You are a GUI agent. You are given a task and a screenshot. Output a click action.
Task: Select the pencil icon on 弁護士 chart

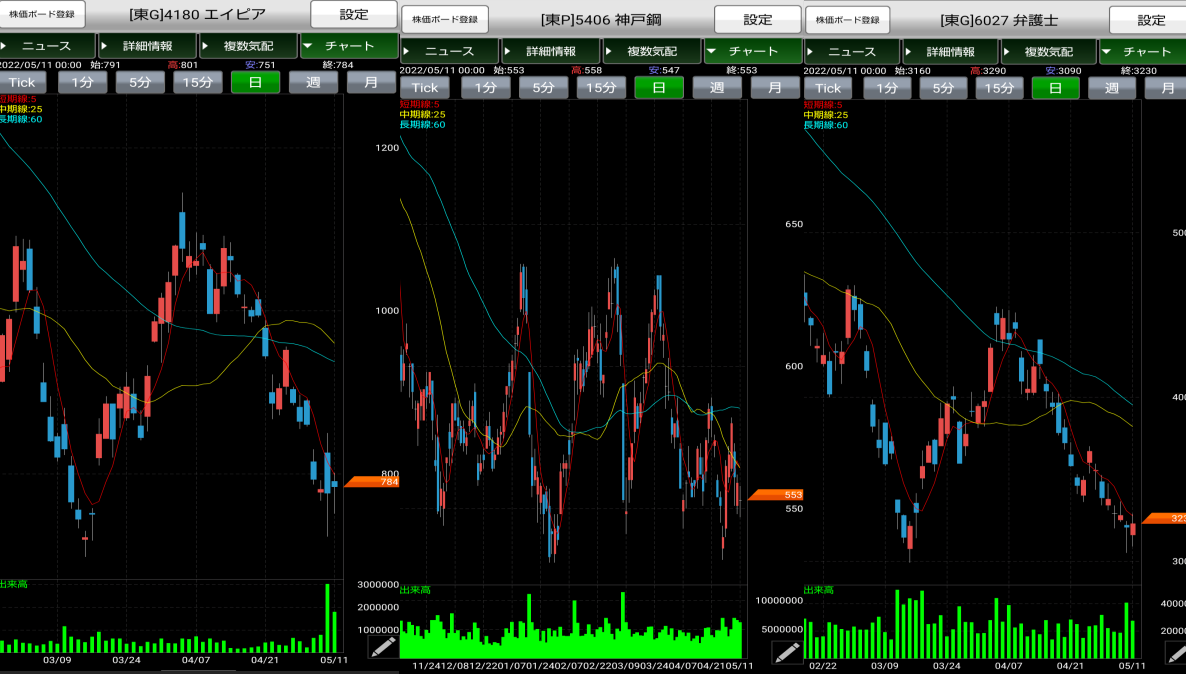point(1176,652)
